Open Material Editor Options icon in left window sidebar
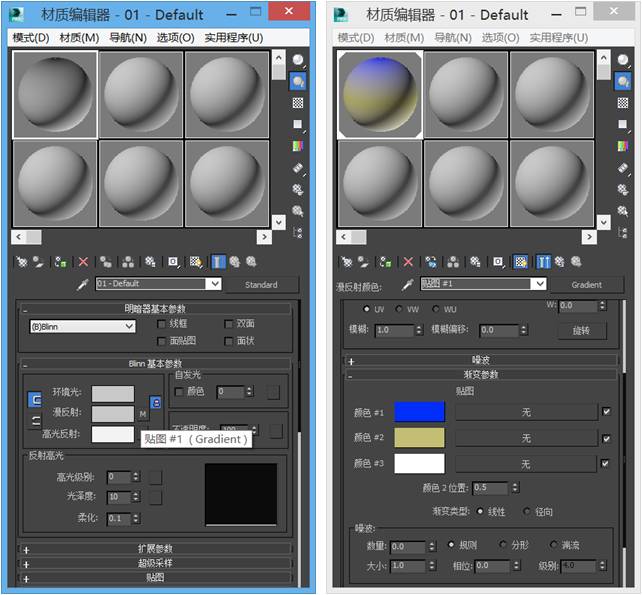Viewport: 642px width, 595px height. tap(298, 190)
